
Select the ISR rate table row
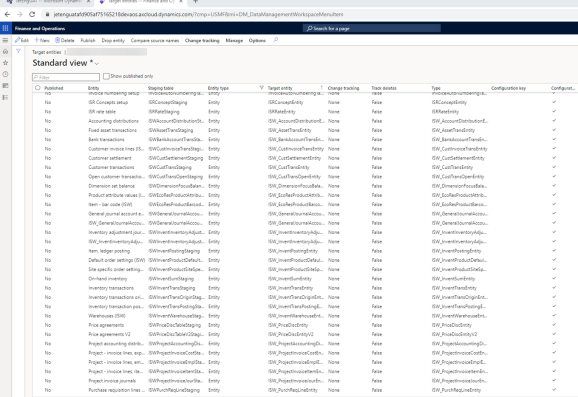pos(305,112)
